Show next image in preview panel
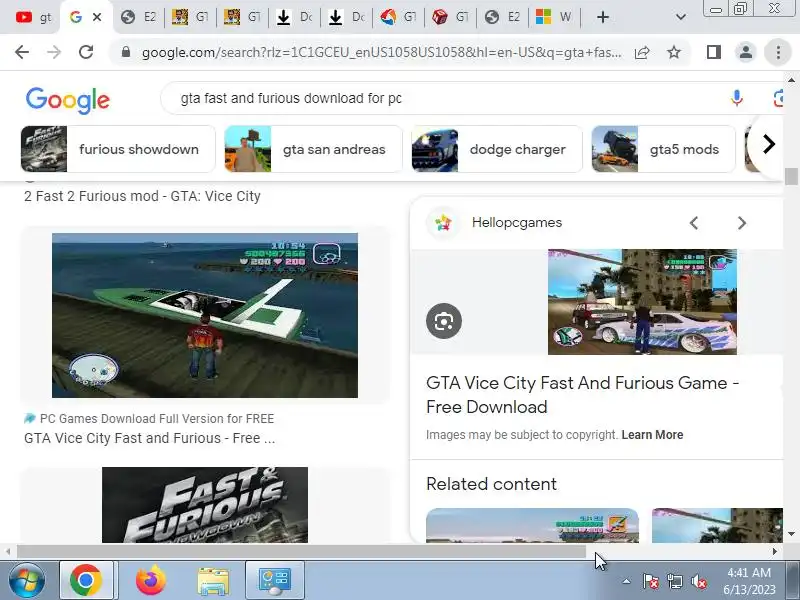 (742, 223)
